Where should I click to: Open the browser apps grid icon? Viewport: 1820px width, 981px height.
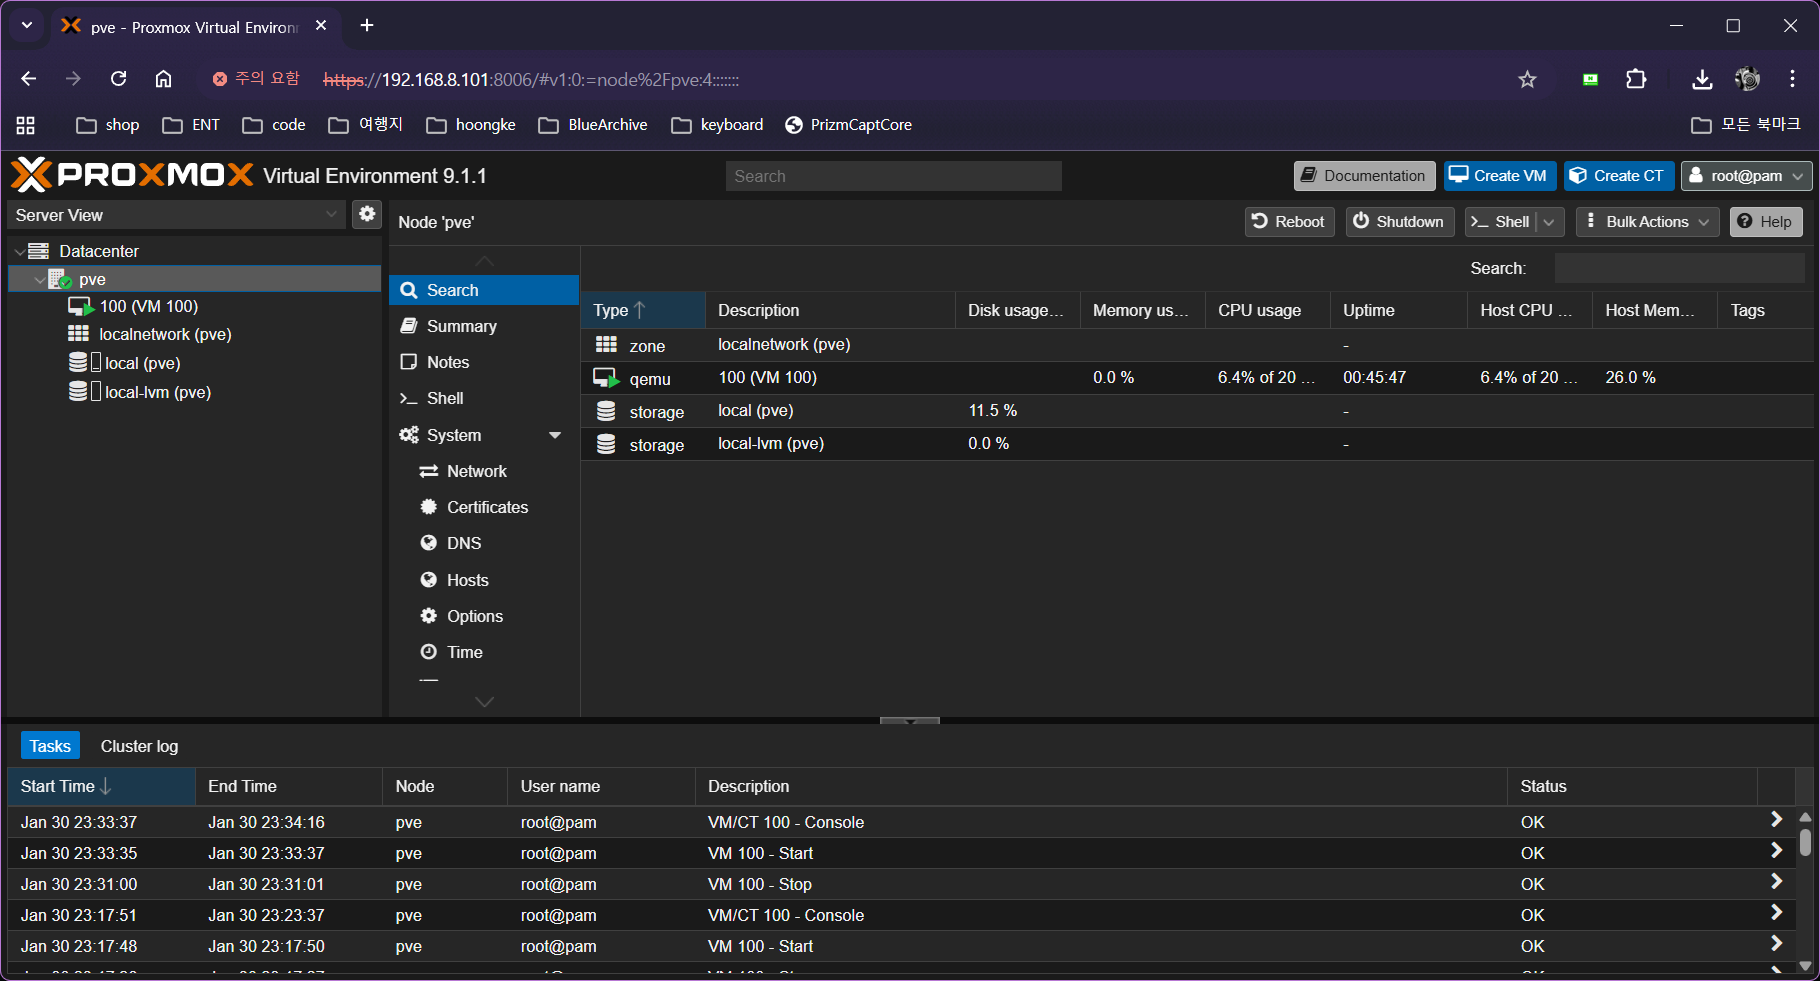pos(26,125)
